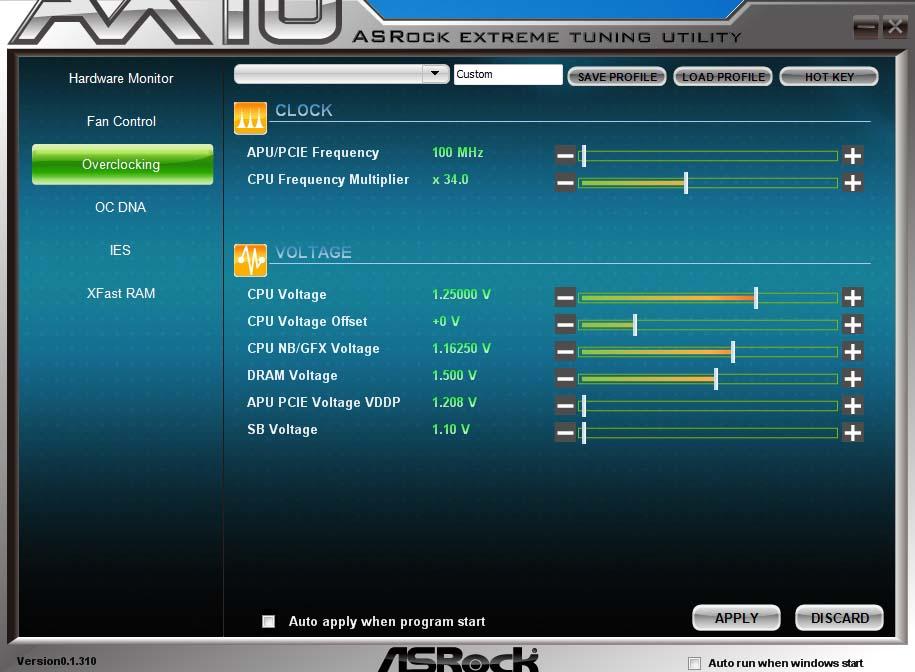This screenshot has height=672, width=915.
Task: Apply the overclocking settings
Action: pyautogui.click(x=736, y=618)
